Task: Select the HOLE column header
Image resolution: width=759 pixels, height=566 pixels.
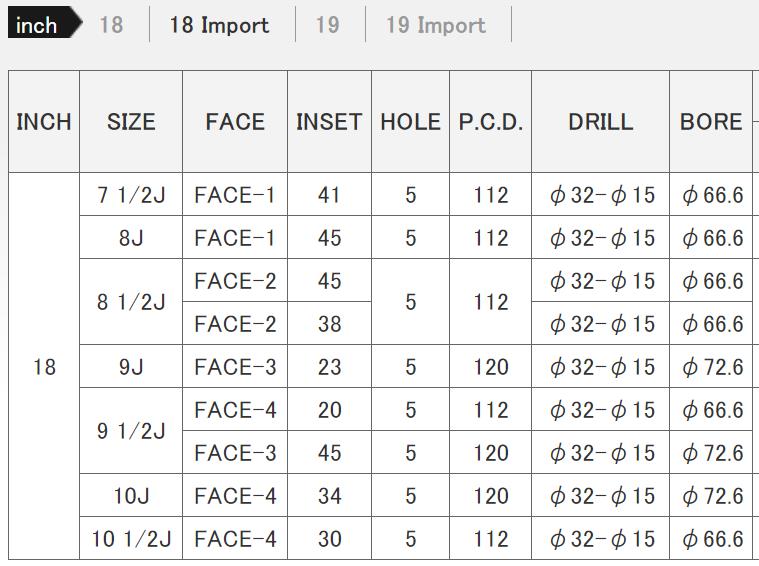Action: pyautogui.click(x=410, y=122)
